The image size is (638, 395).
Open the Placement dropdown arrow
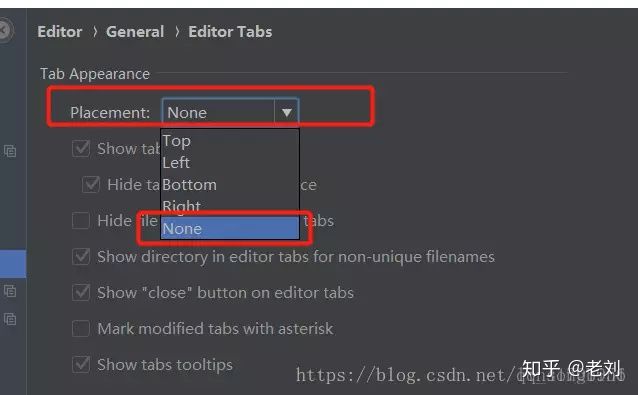[286, 112]
